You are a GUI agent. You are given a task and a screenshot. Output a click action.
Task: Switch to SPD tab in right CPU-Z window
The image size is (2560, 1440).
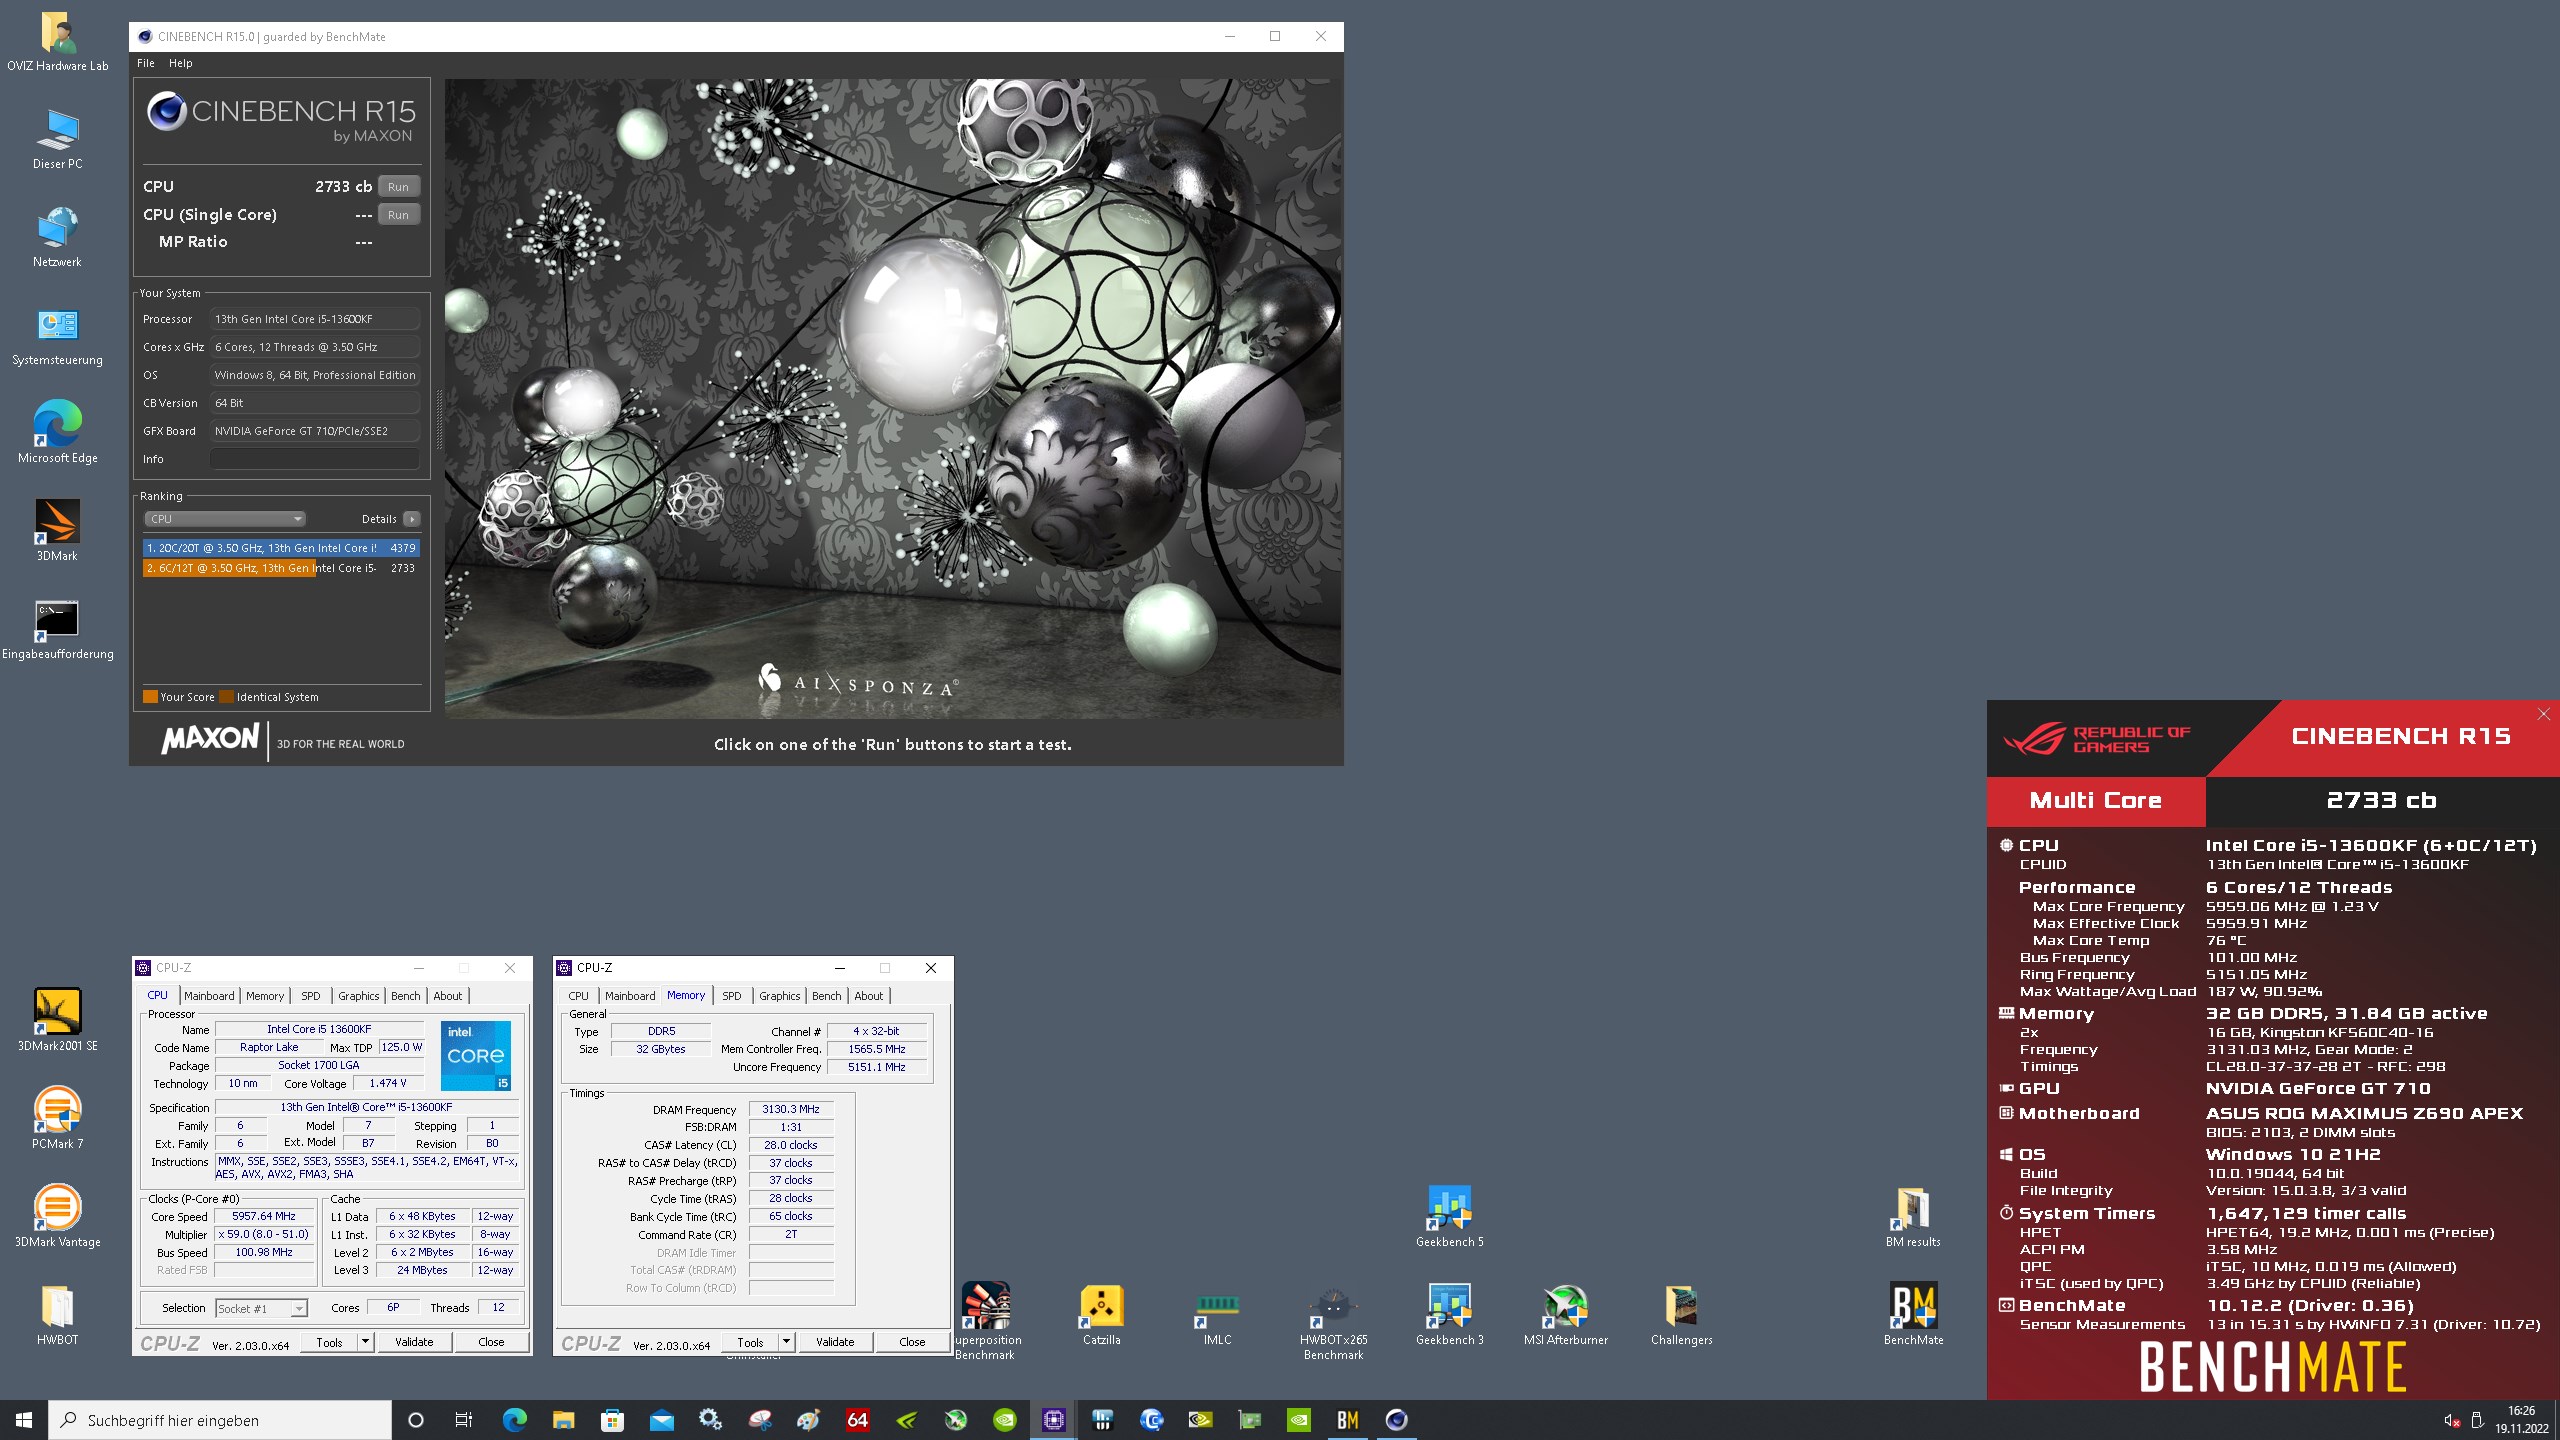coord(732,996)
